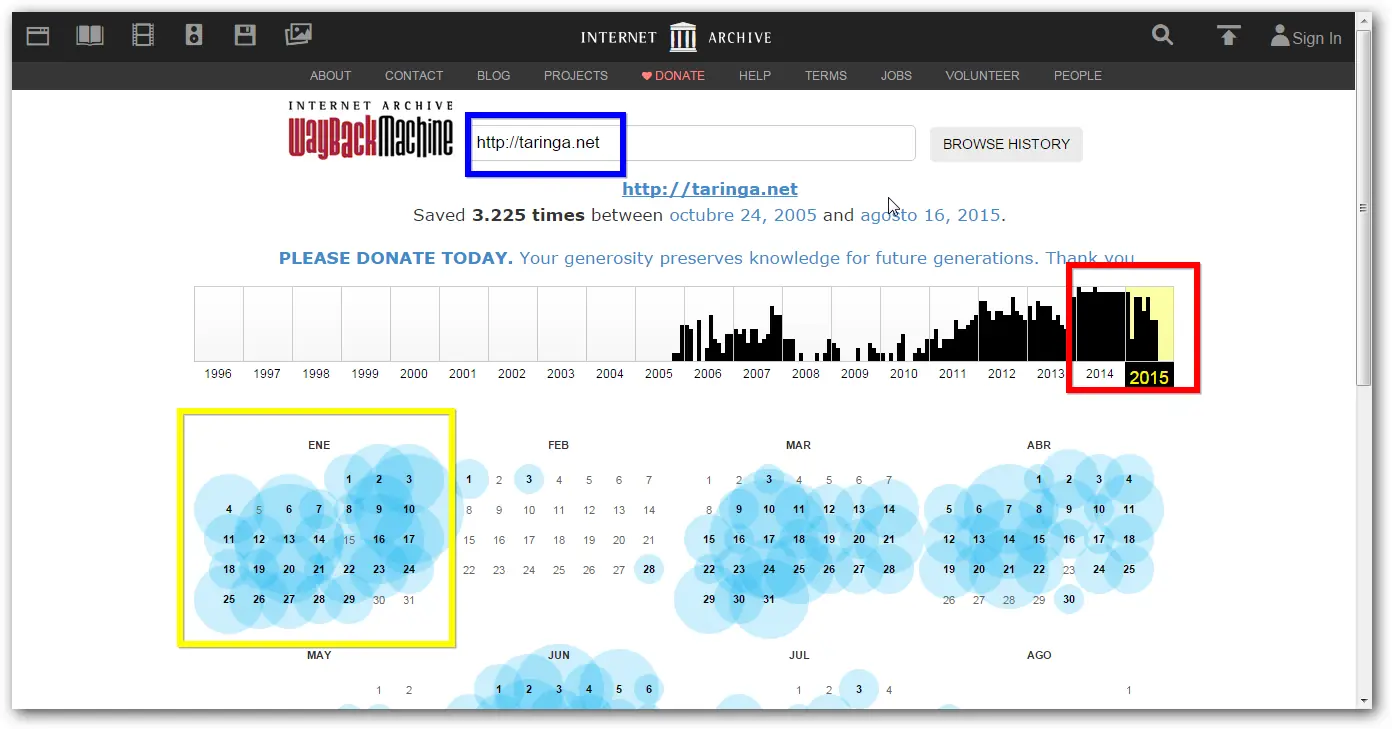Screen dimensions: 1392x729
Task: Click the PLEASE DONATE TODAY banner link
Action: (707, 258)
